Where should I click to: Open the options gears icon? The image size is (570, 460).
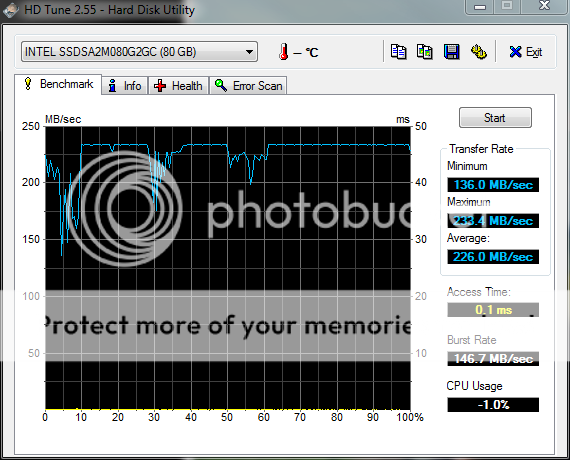tap(479, 52)
